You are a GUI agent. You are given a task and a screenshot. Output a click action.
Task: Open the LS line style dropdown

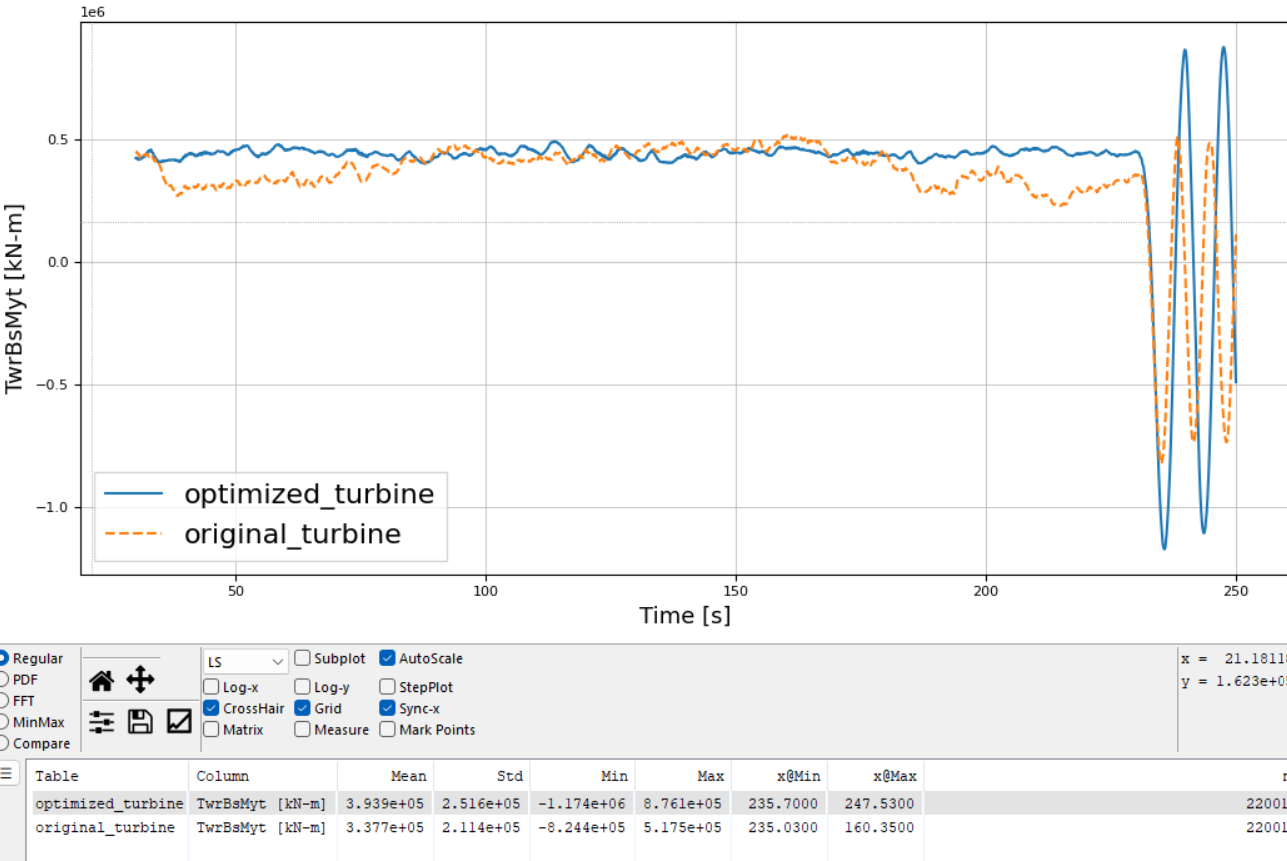click(246, 661)
